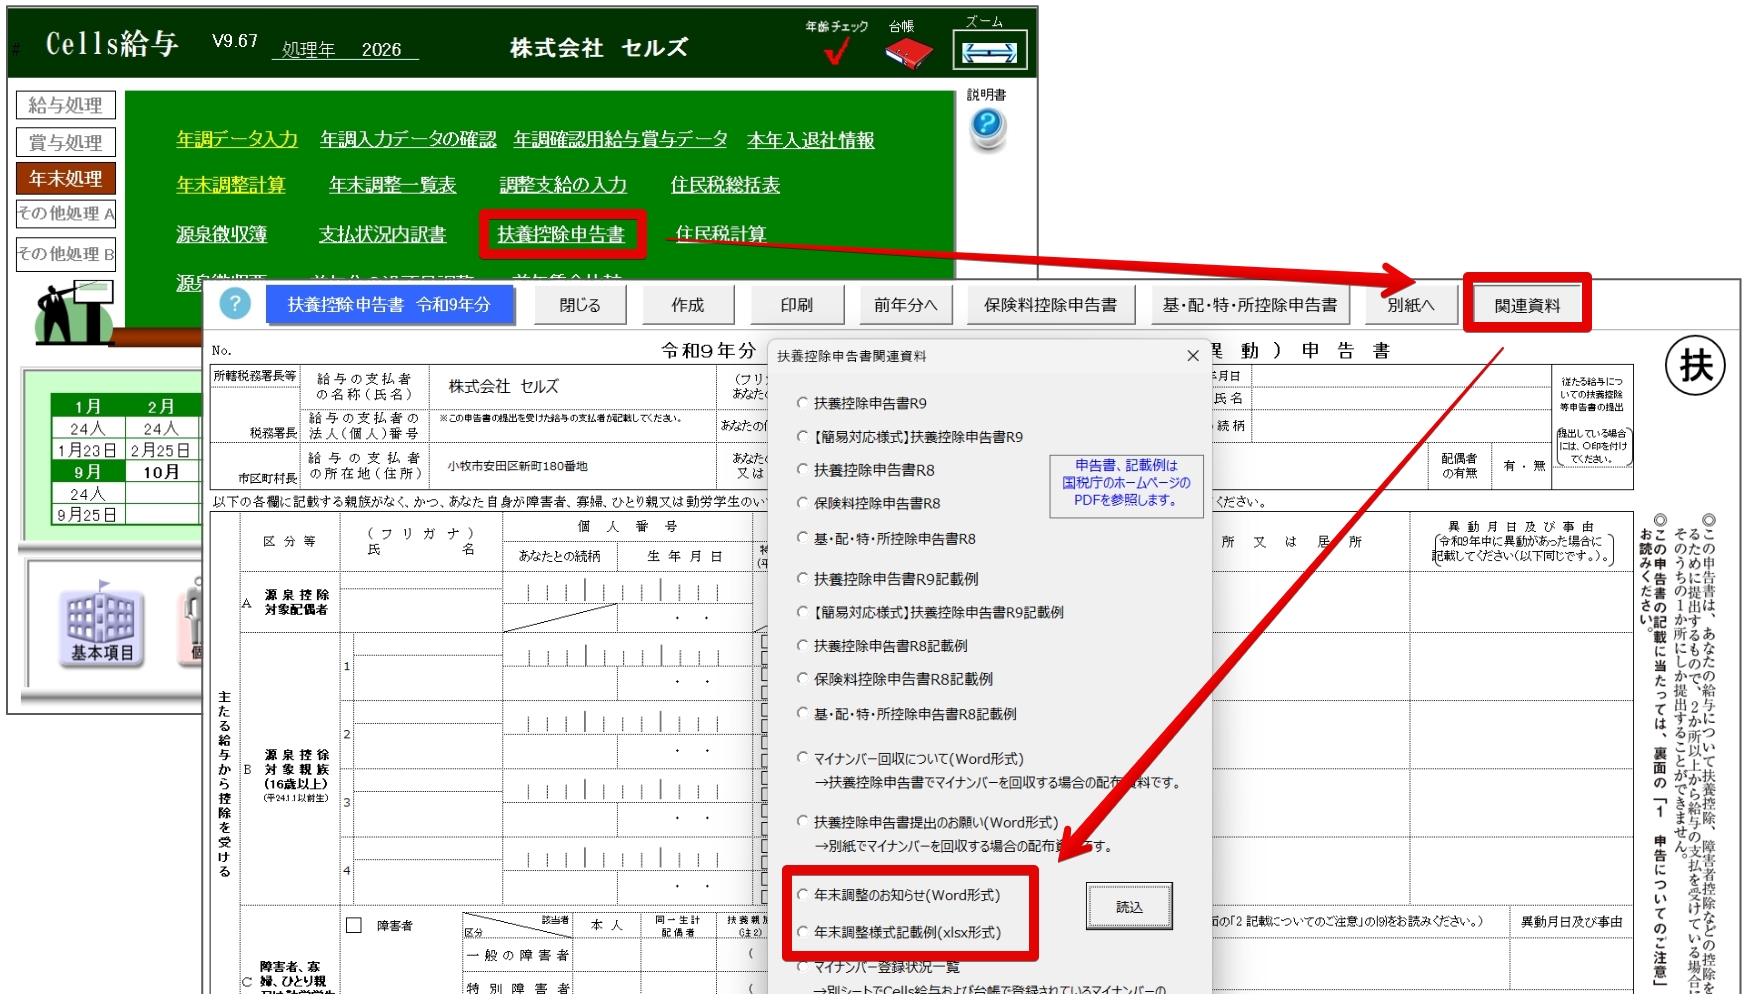Go to 前年分へ button
Image resolution: width=1747 pixels, height=994 pixels.
(x=906, y=305)
